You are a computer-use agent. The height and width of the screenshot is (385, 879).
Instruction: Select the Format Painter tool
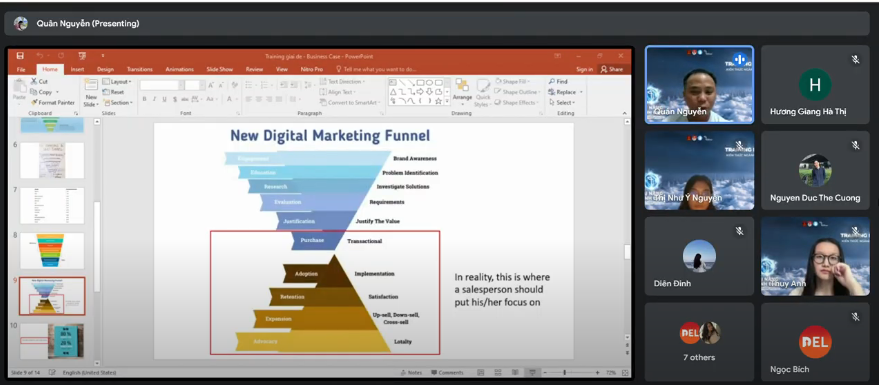pyautogui.click(x=53, y=103)
